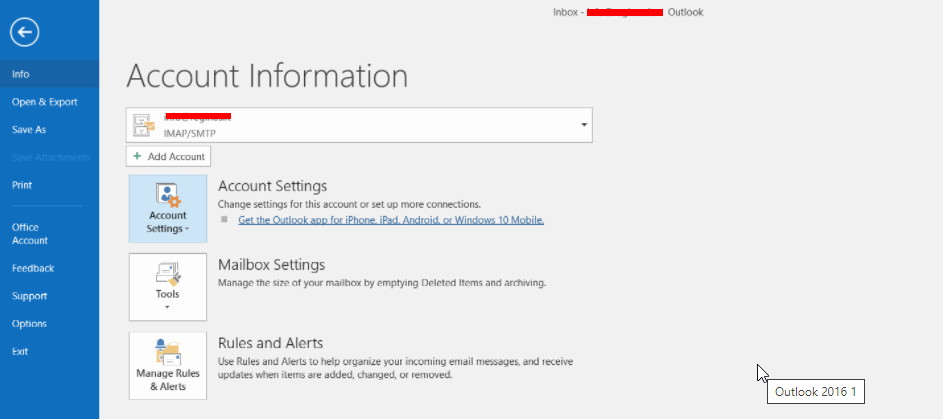
Task: Select Print from the backstage menu
Action: [x=22, y=185]
